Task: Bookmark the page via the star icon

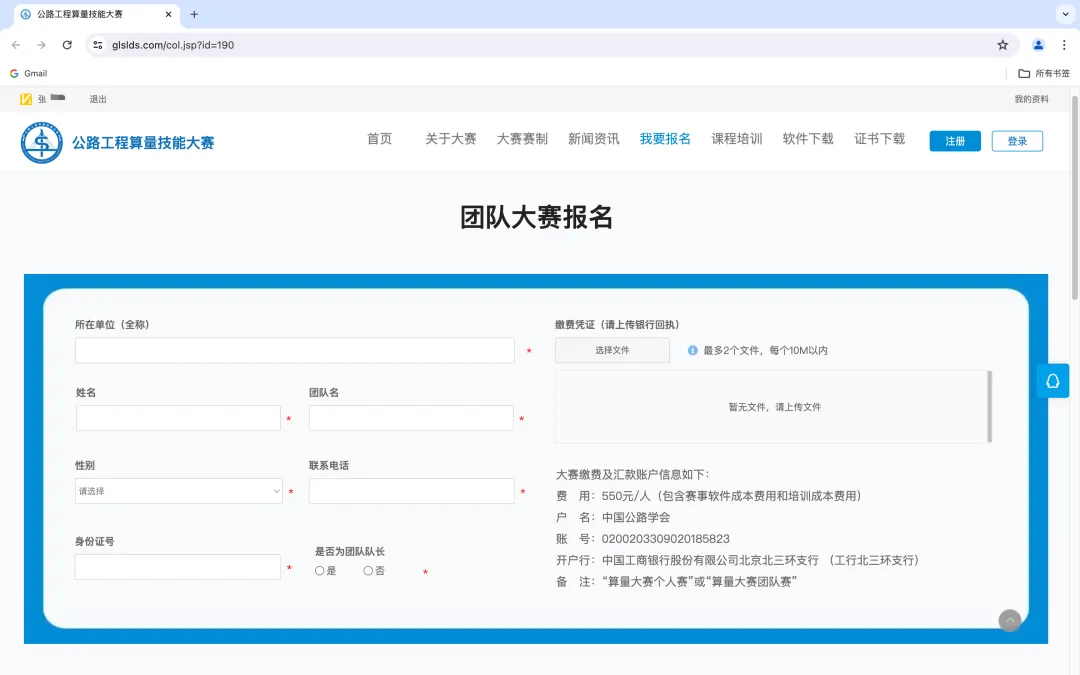Action: (x=1001, y=45)
